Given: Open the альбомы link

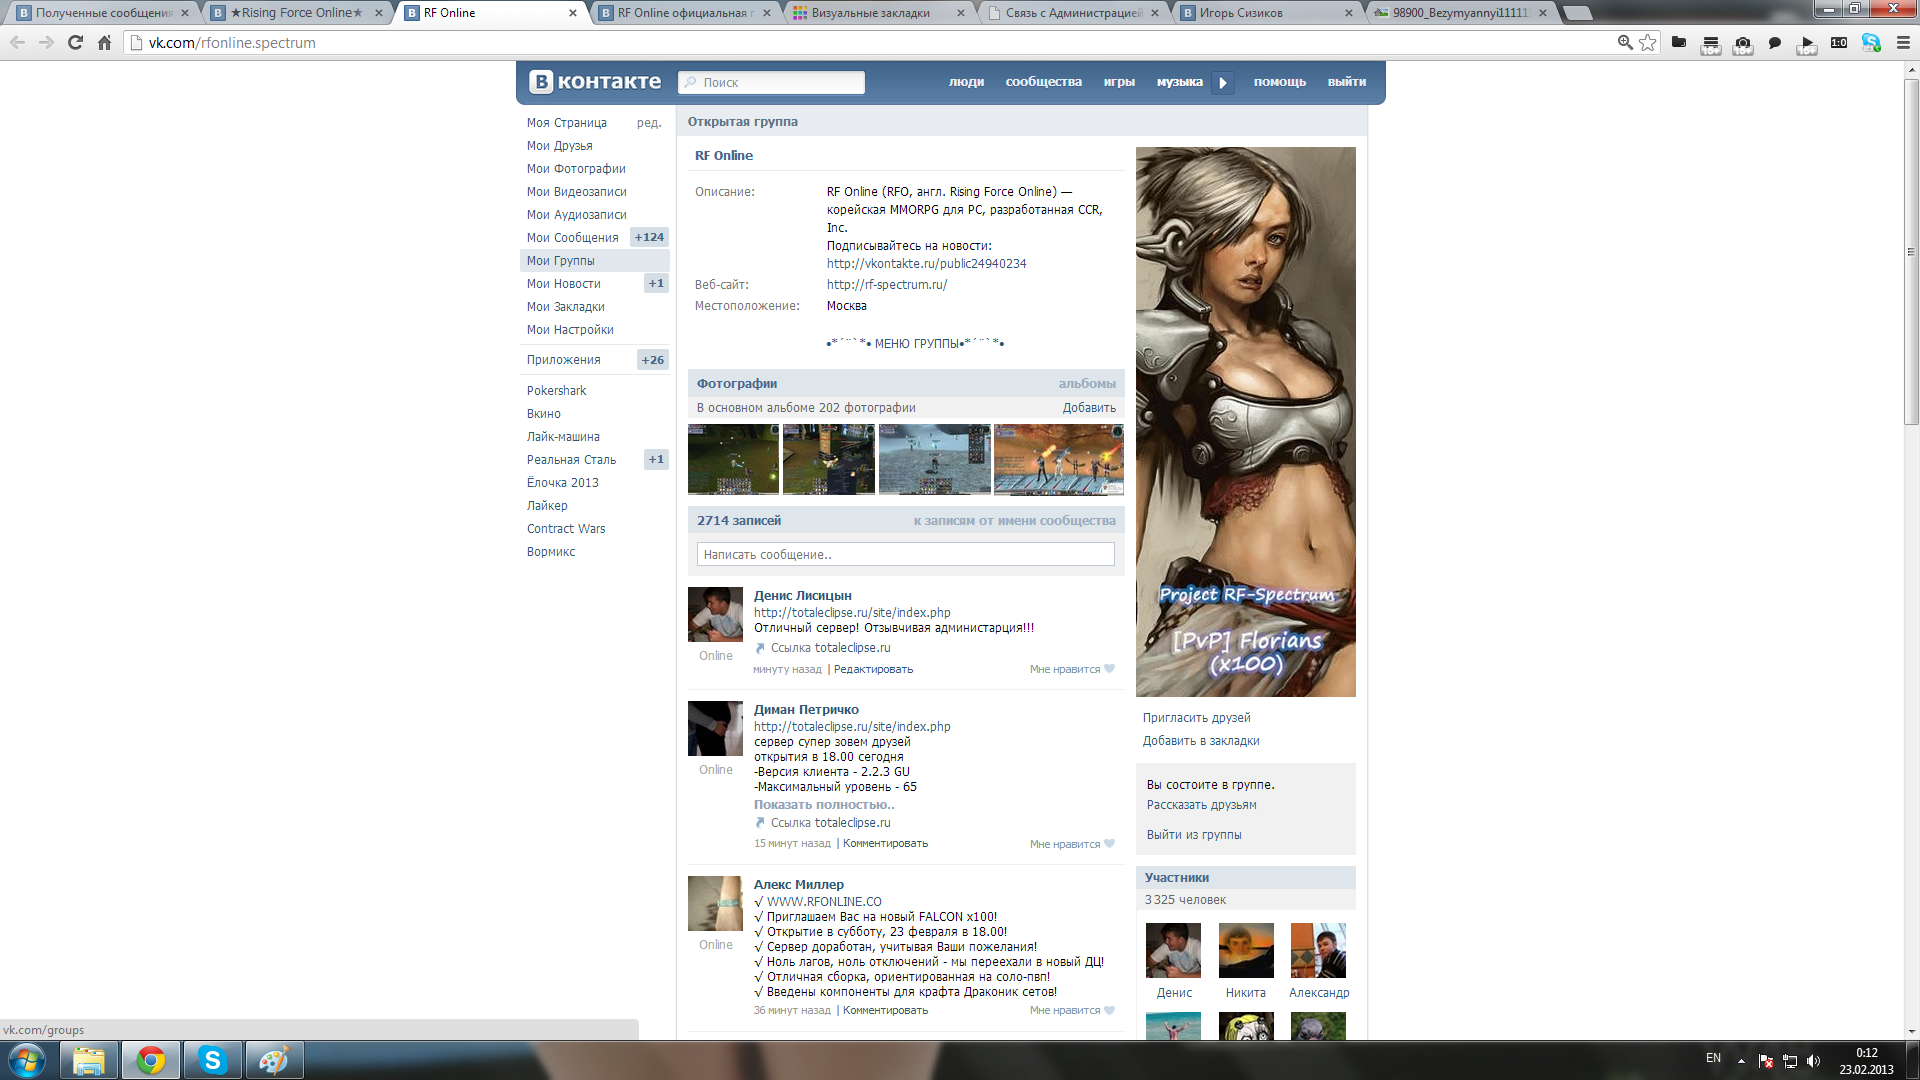Looking at the screenshot, I should (1087, 384).
